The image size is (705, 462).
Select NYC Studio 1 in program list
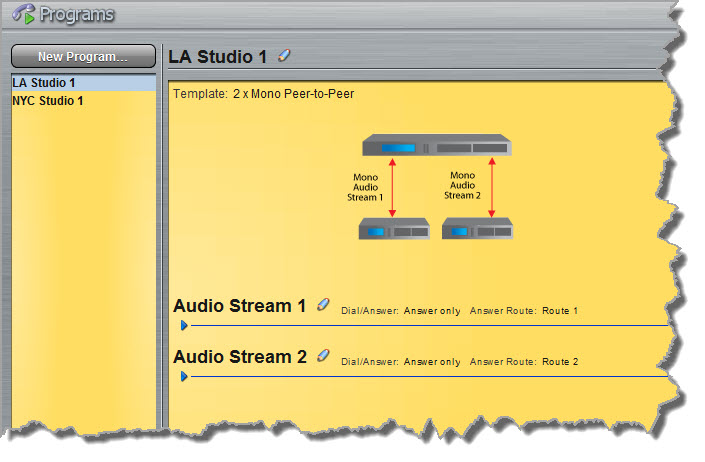48,101
